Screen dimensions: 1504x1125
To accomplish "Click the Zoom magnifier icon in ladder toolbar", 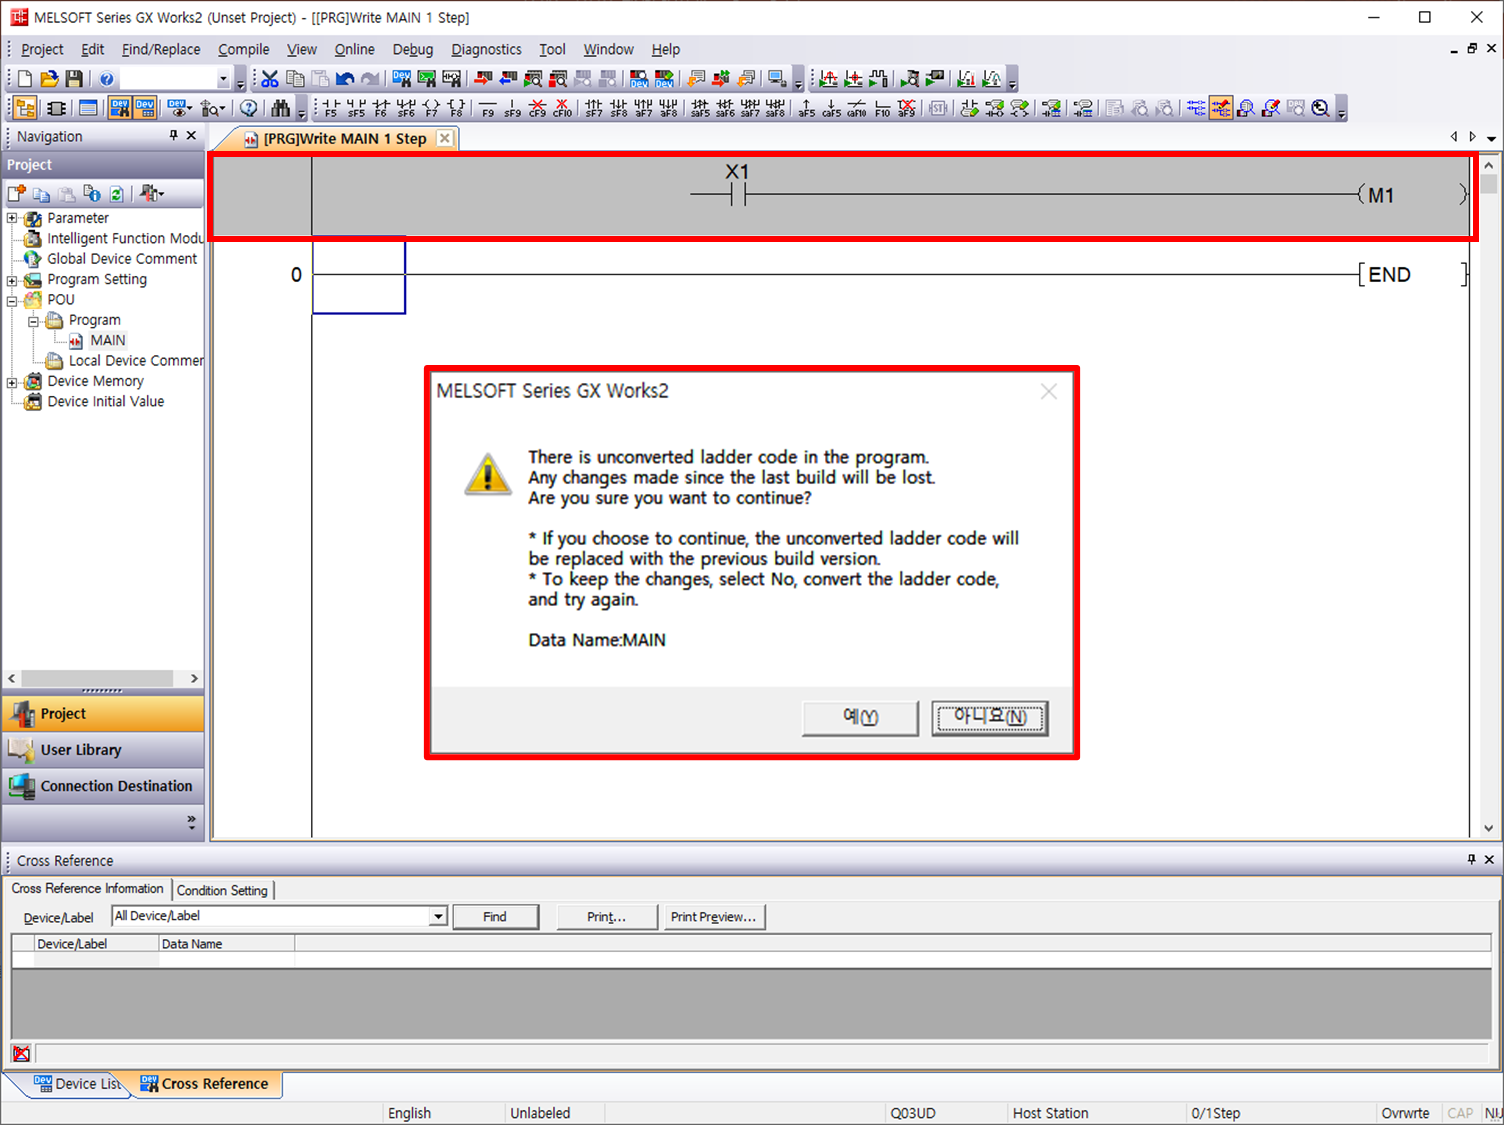I will click(1321, 108).
